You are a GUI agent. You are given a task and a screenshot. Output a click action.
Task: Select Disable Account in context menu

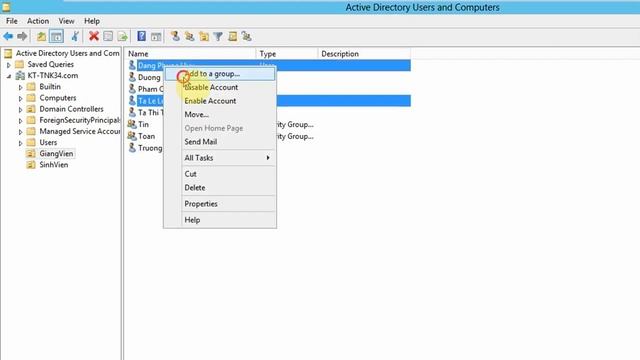(220, 87)
